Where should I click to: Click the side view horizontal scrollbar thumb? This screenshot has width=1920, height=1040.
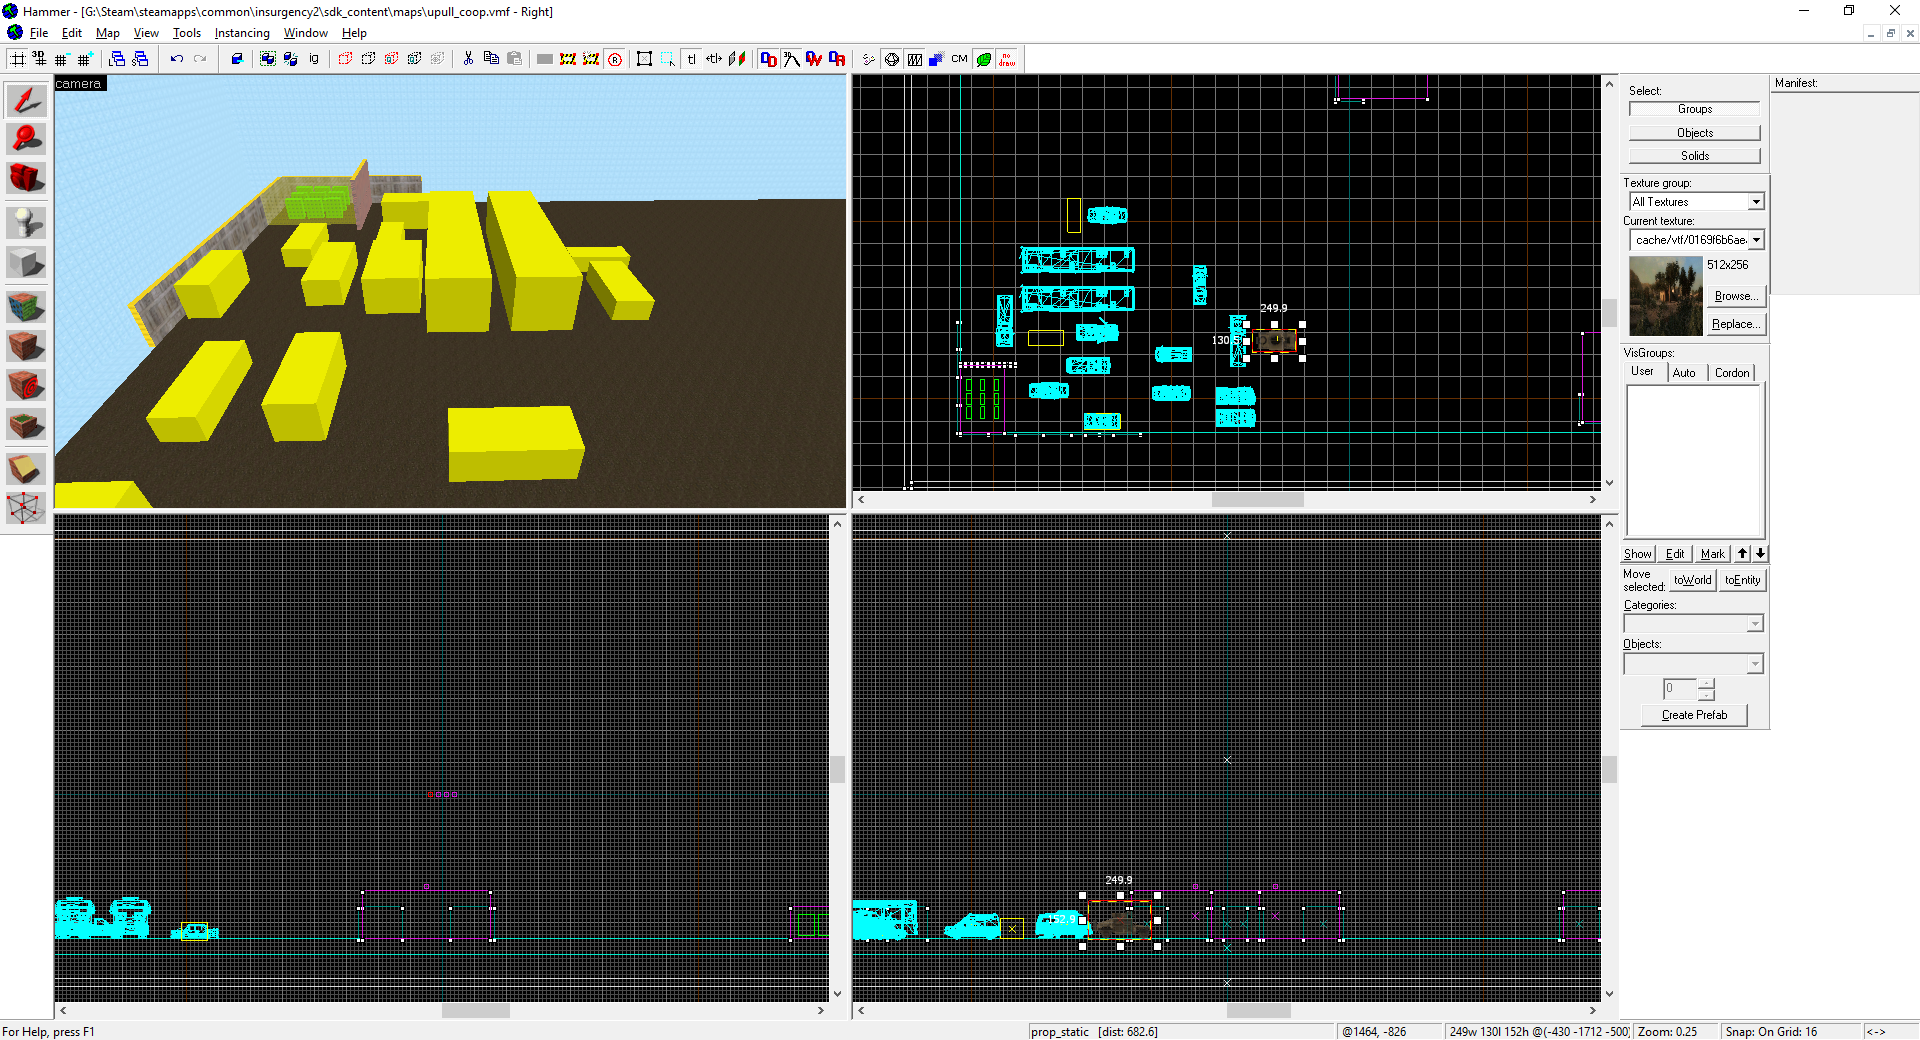pos(1259,1011)
